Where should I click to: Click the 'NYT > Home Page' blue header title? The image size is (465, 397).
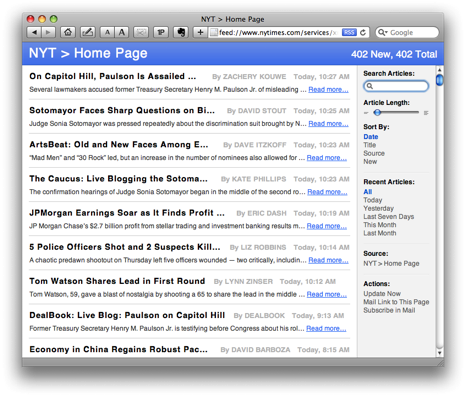coord(88,53)
